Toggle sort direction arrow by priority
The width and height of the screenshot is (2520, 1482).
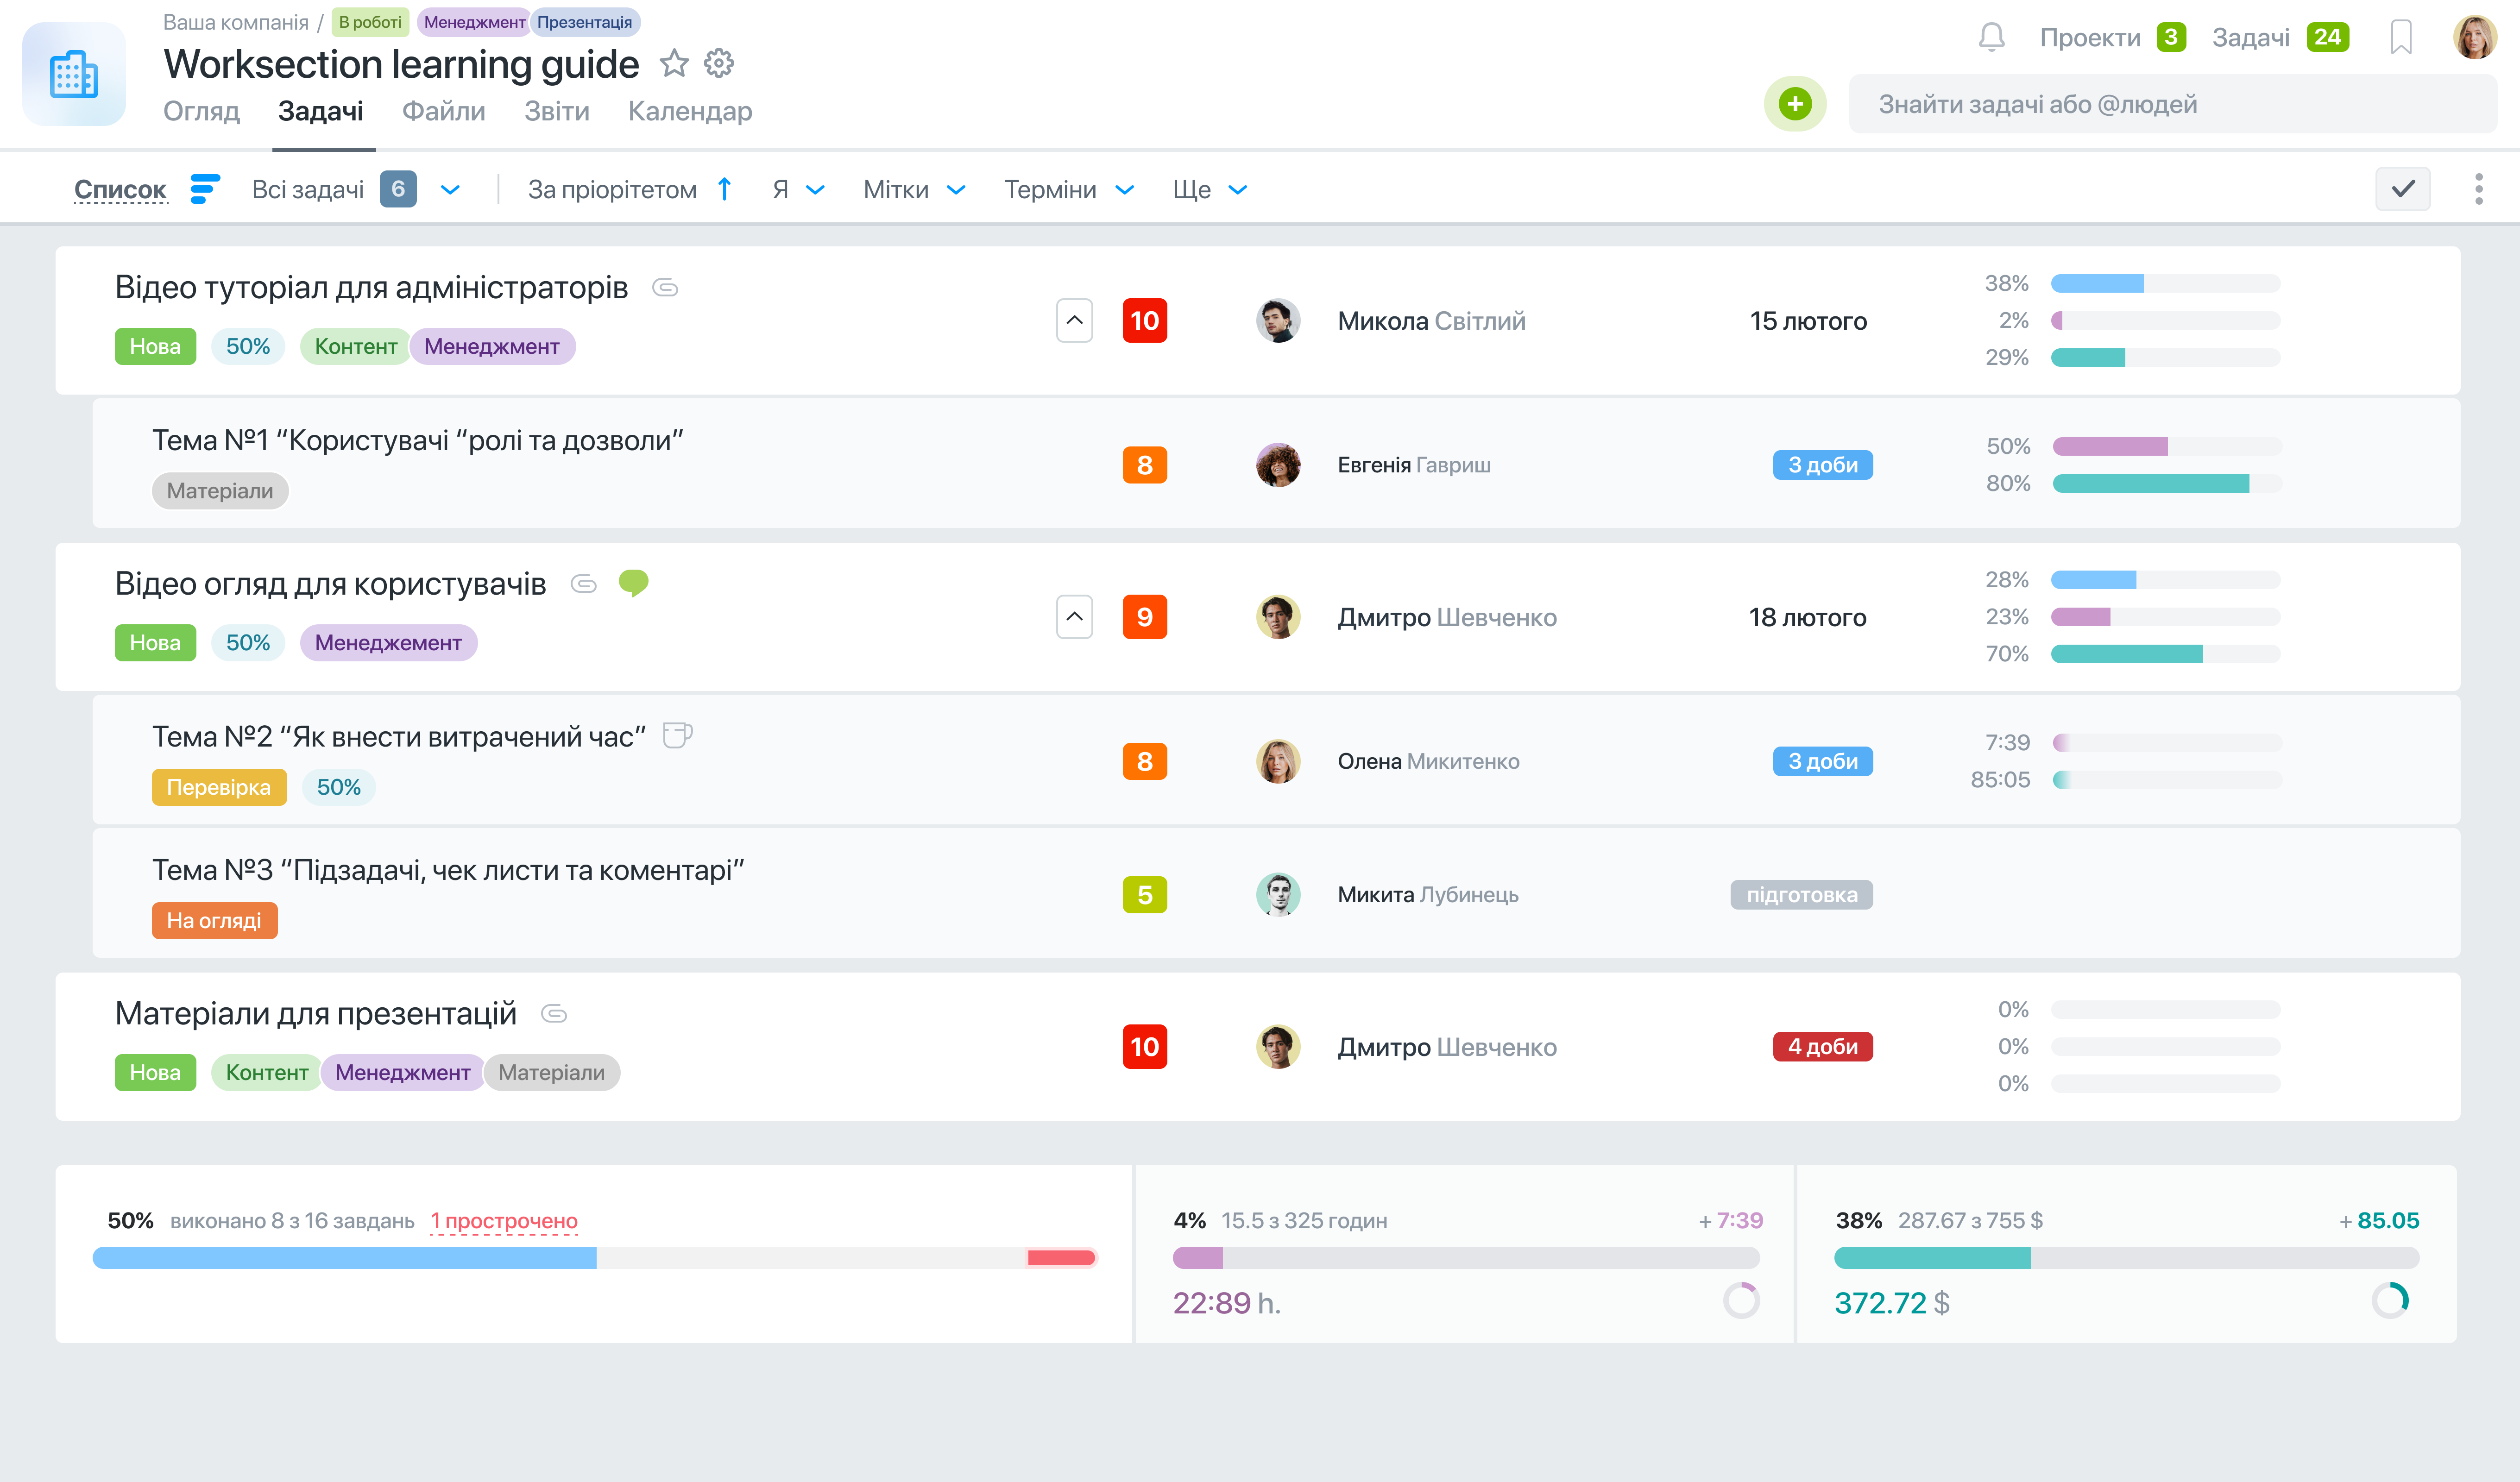pyautogui.click(x=725, y=189)
